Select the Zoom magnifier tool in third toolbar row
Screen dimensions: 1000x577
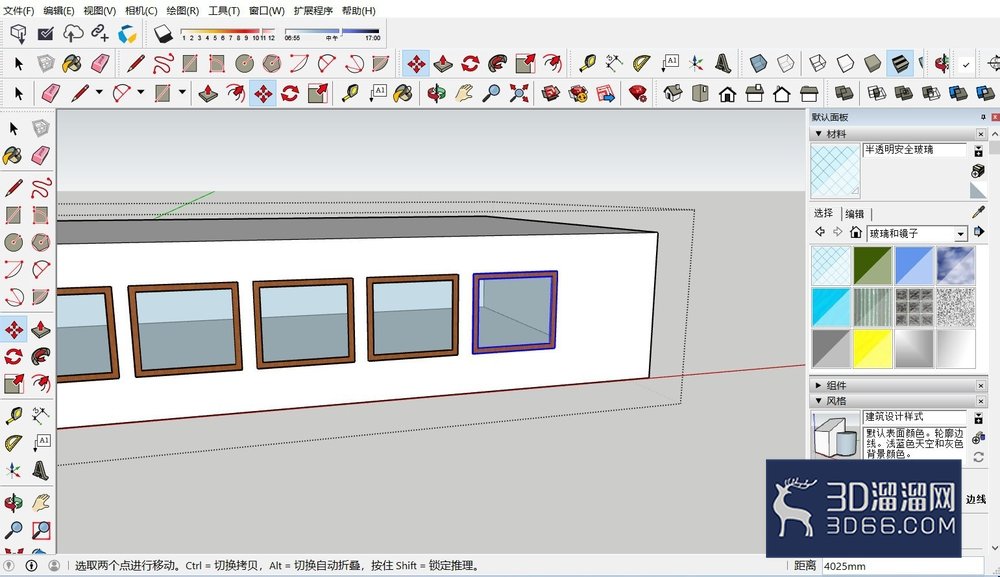(x=491, y=94)
